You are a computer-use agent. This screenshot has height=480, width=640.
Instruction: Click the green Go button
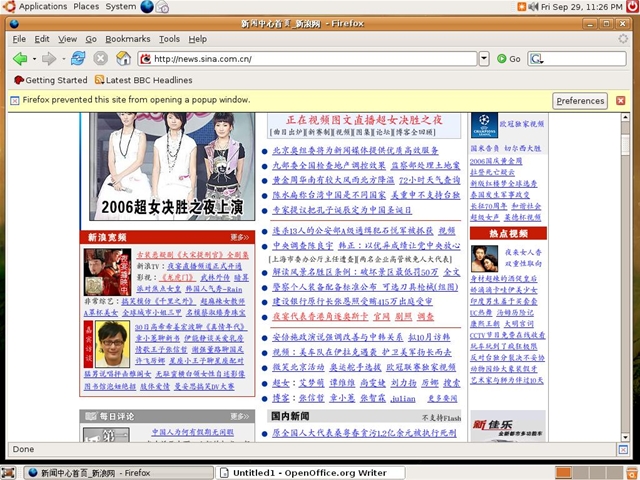point(509,59)
